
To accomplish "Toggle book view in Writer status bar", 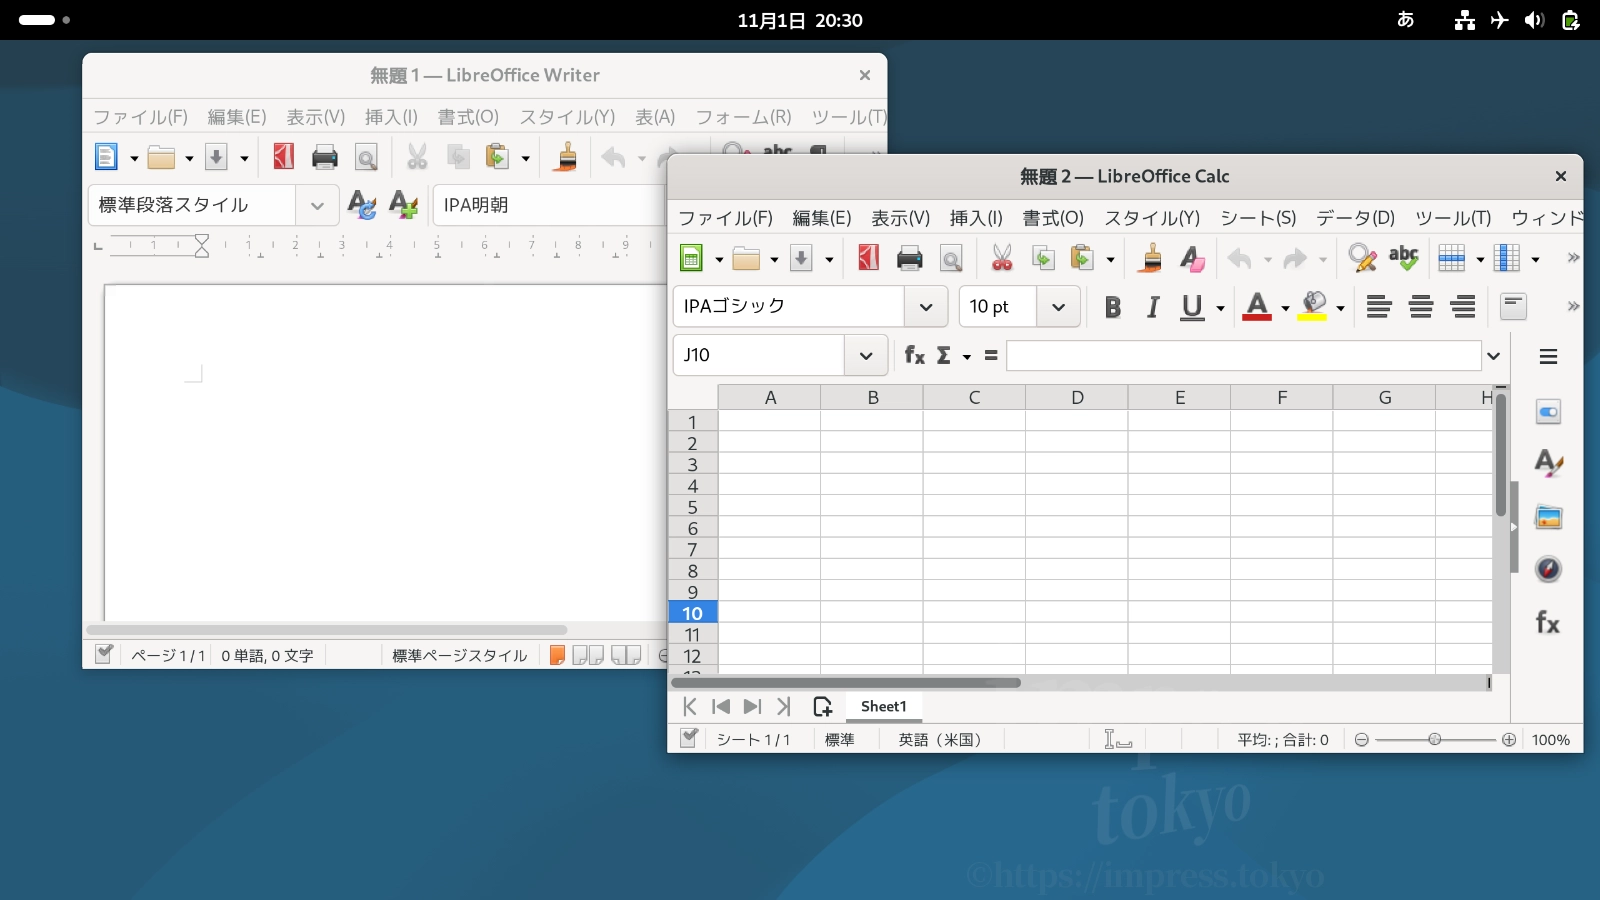I will [626, 655].
